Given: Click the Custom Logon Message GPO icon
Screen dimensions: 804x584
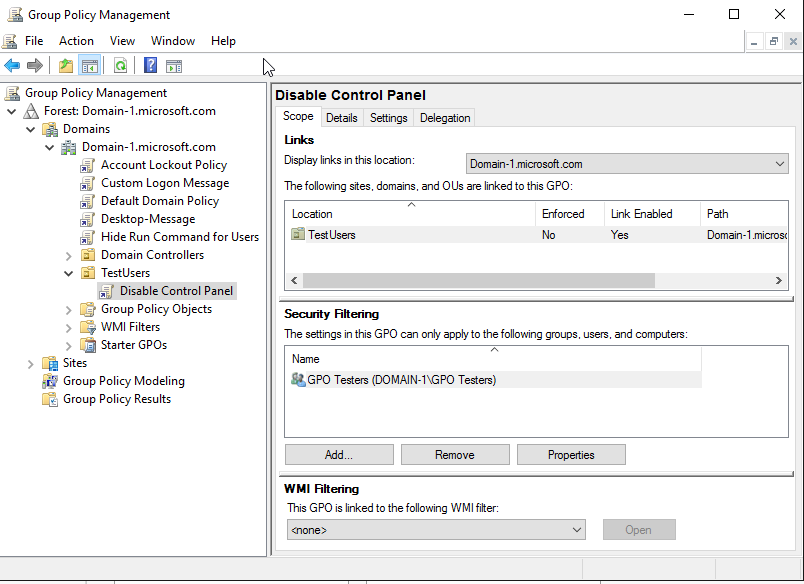Looking at the screenshot, I should (88, 183).
